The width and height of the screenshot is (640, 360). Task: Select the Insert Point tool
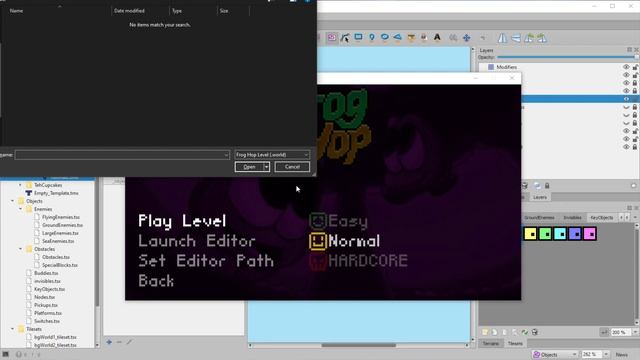tap(371, 38)
